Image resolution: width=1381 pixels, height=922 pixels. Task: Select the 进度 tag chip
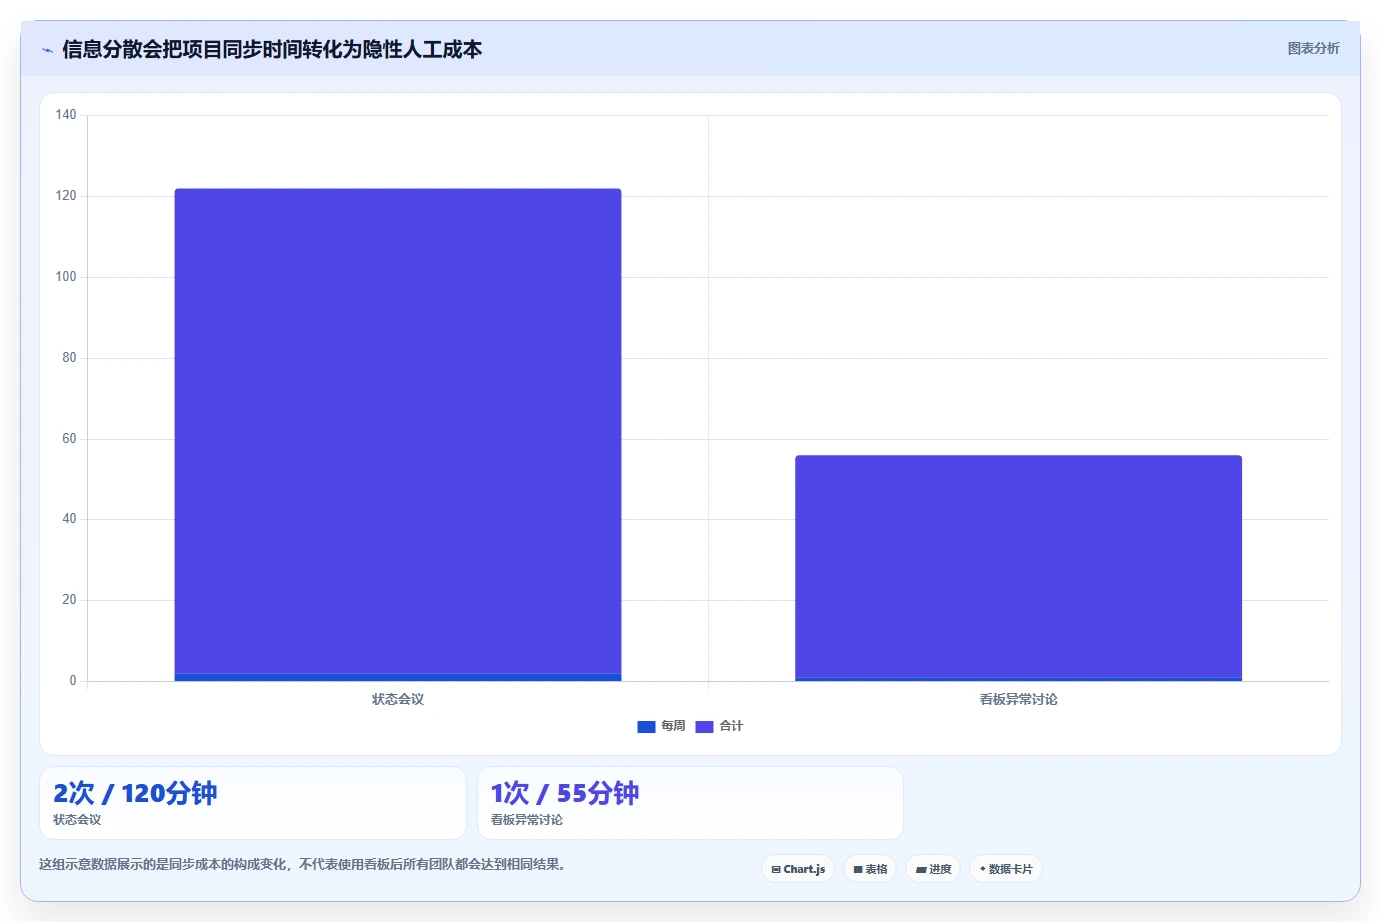933,869
